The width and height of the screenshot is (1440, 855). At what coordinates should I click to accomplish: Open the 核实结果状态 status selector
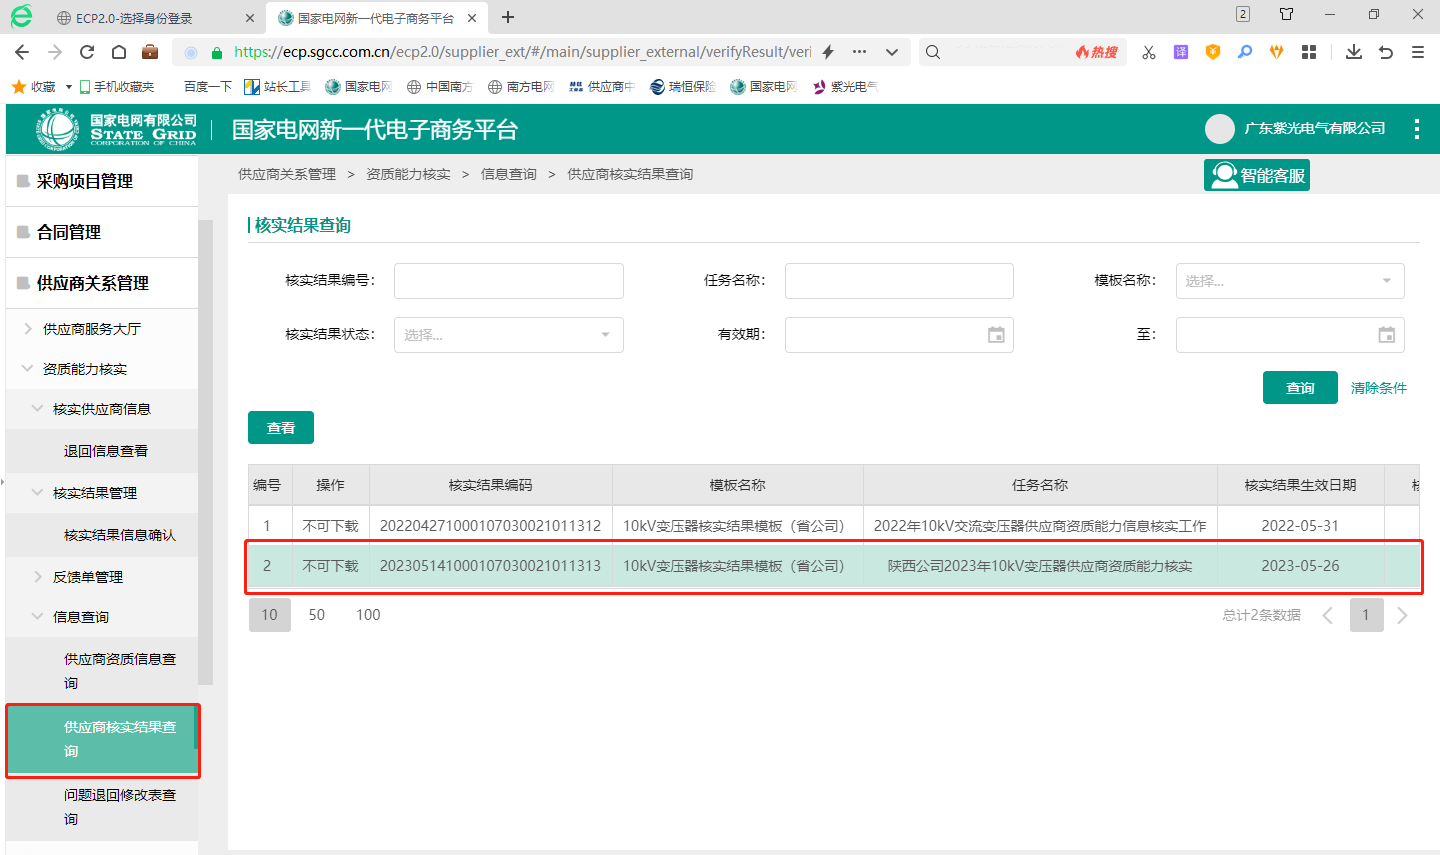click(x=508, y=334)
